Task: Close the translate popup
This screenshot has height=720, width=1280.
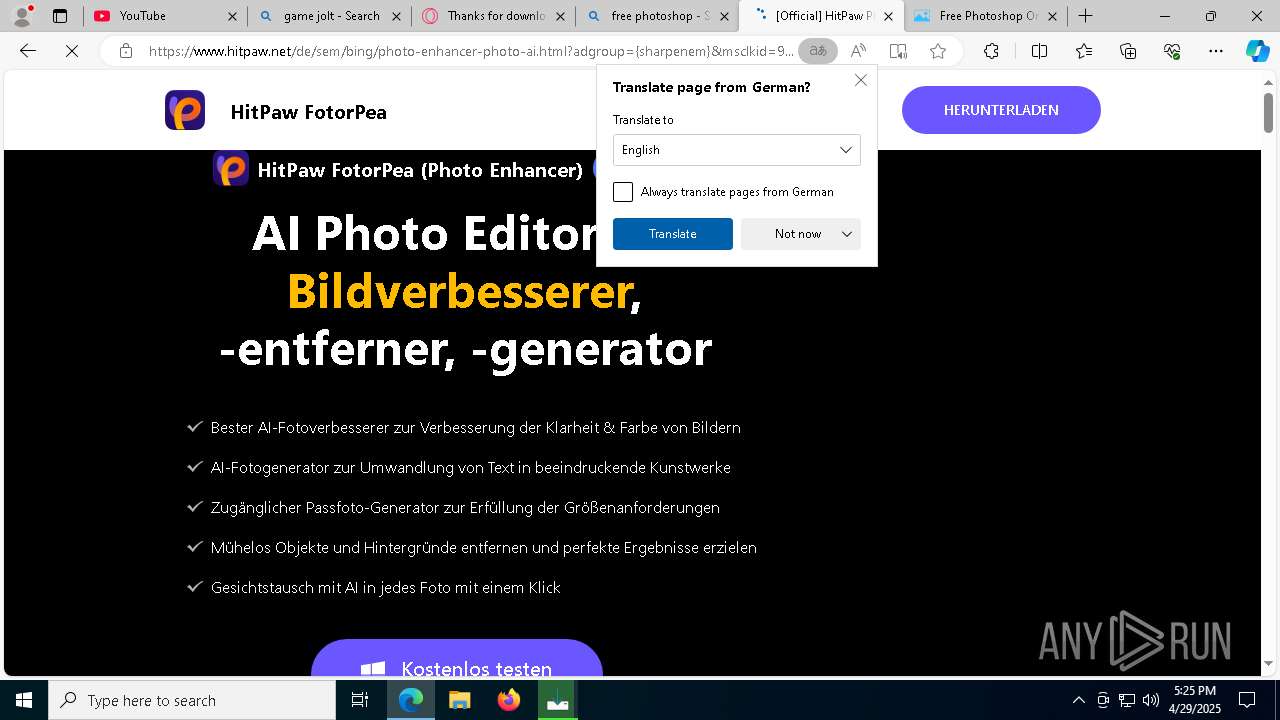Action: 861,80
